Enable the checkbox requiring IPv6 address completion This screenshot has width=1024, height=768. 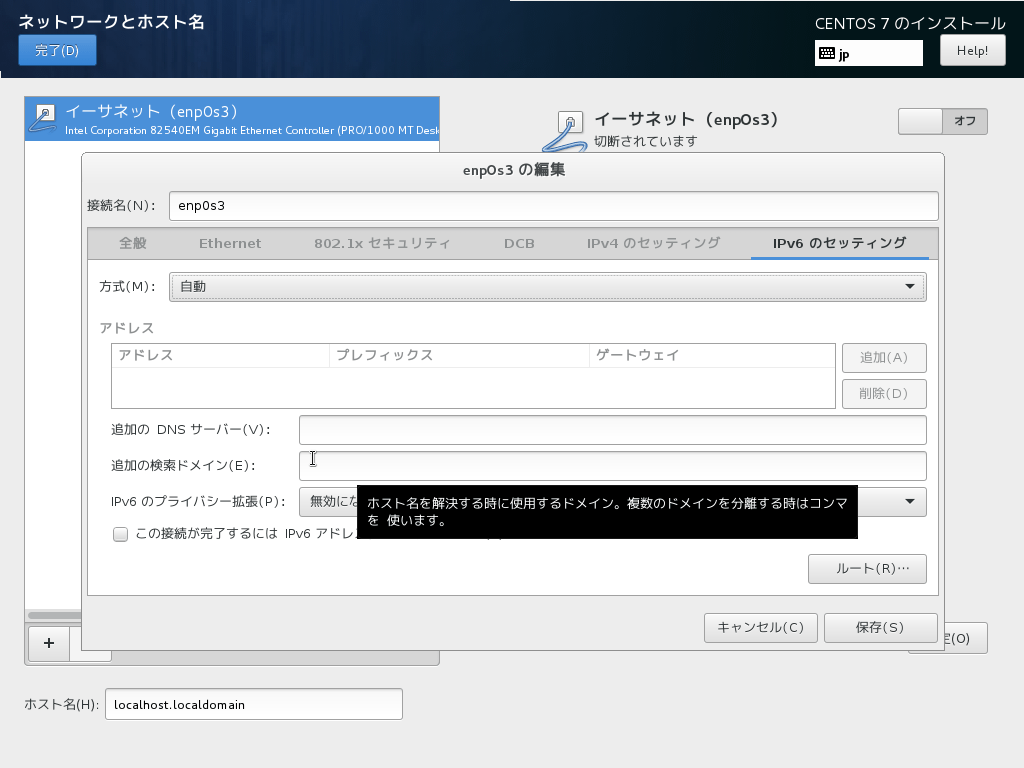click(120, 535)
